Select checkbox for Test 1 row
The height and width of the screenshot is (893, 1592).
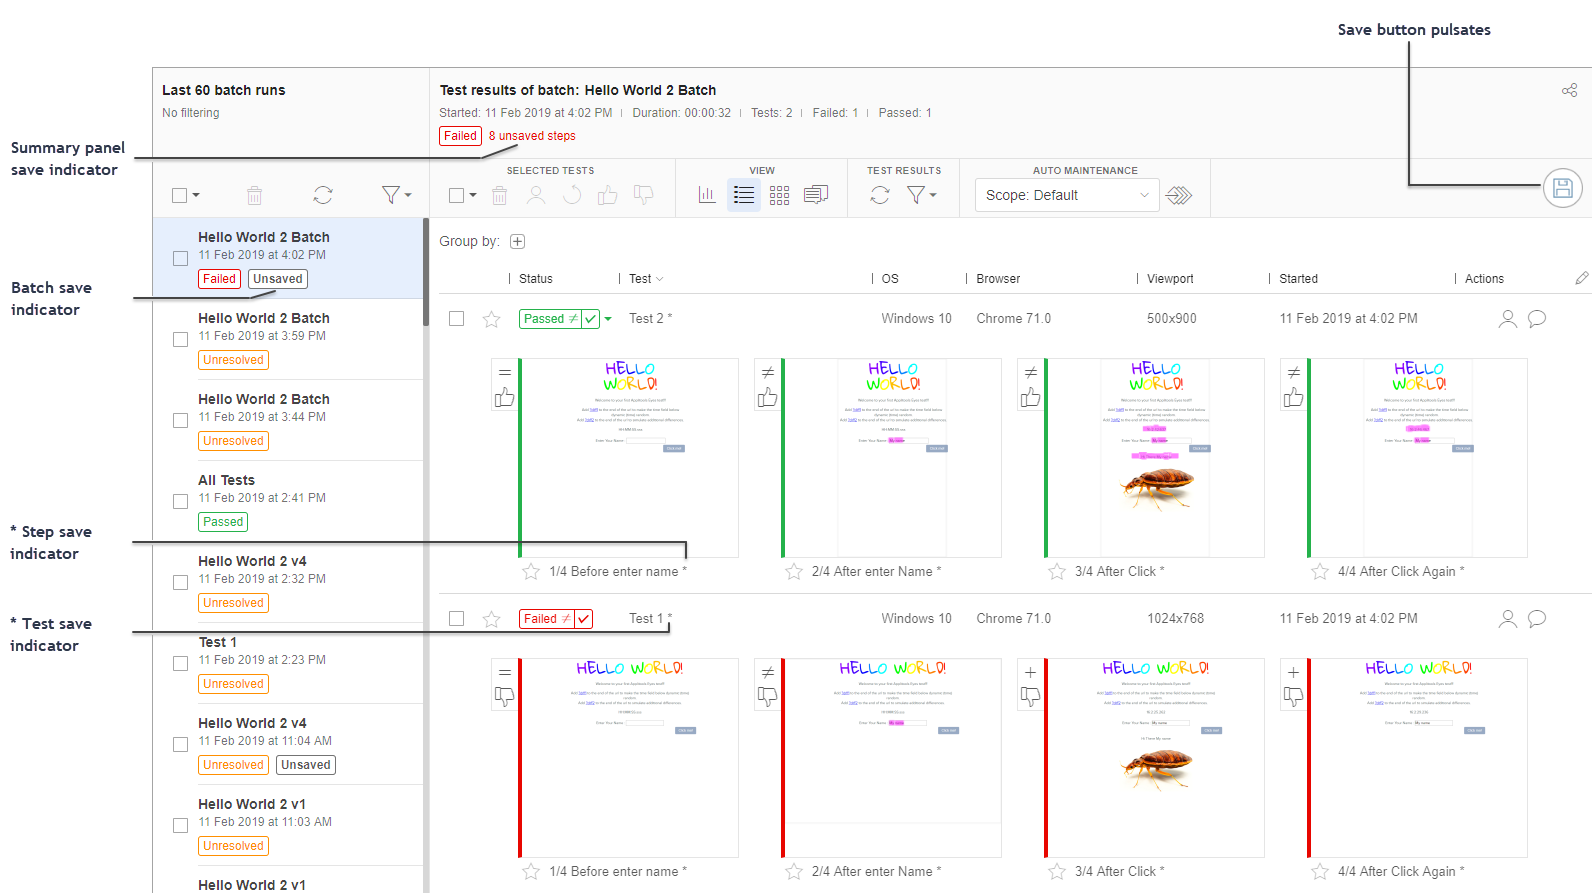457,619
